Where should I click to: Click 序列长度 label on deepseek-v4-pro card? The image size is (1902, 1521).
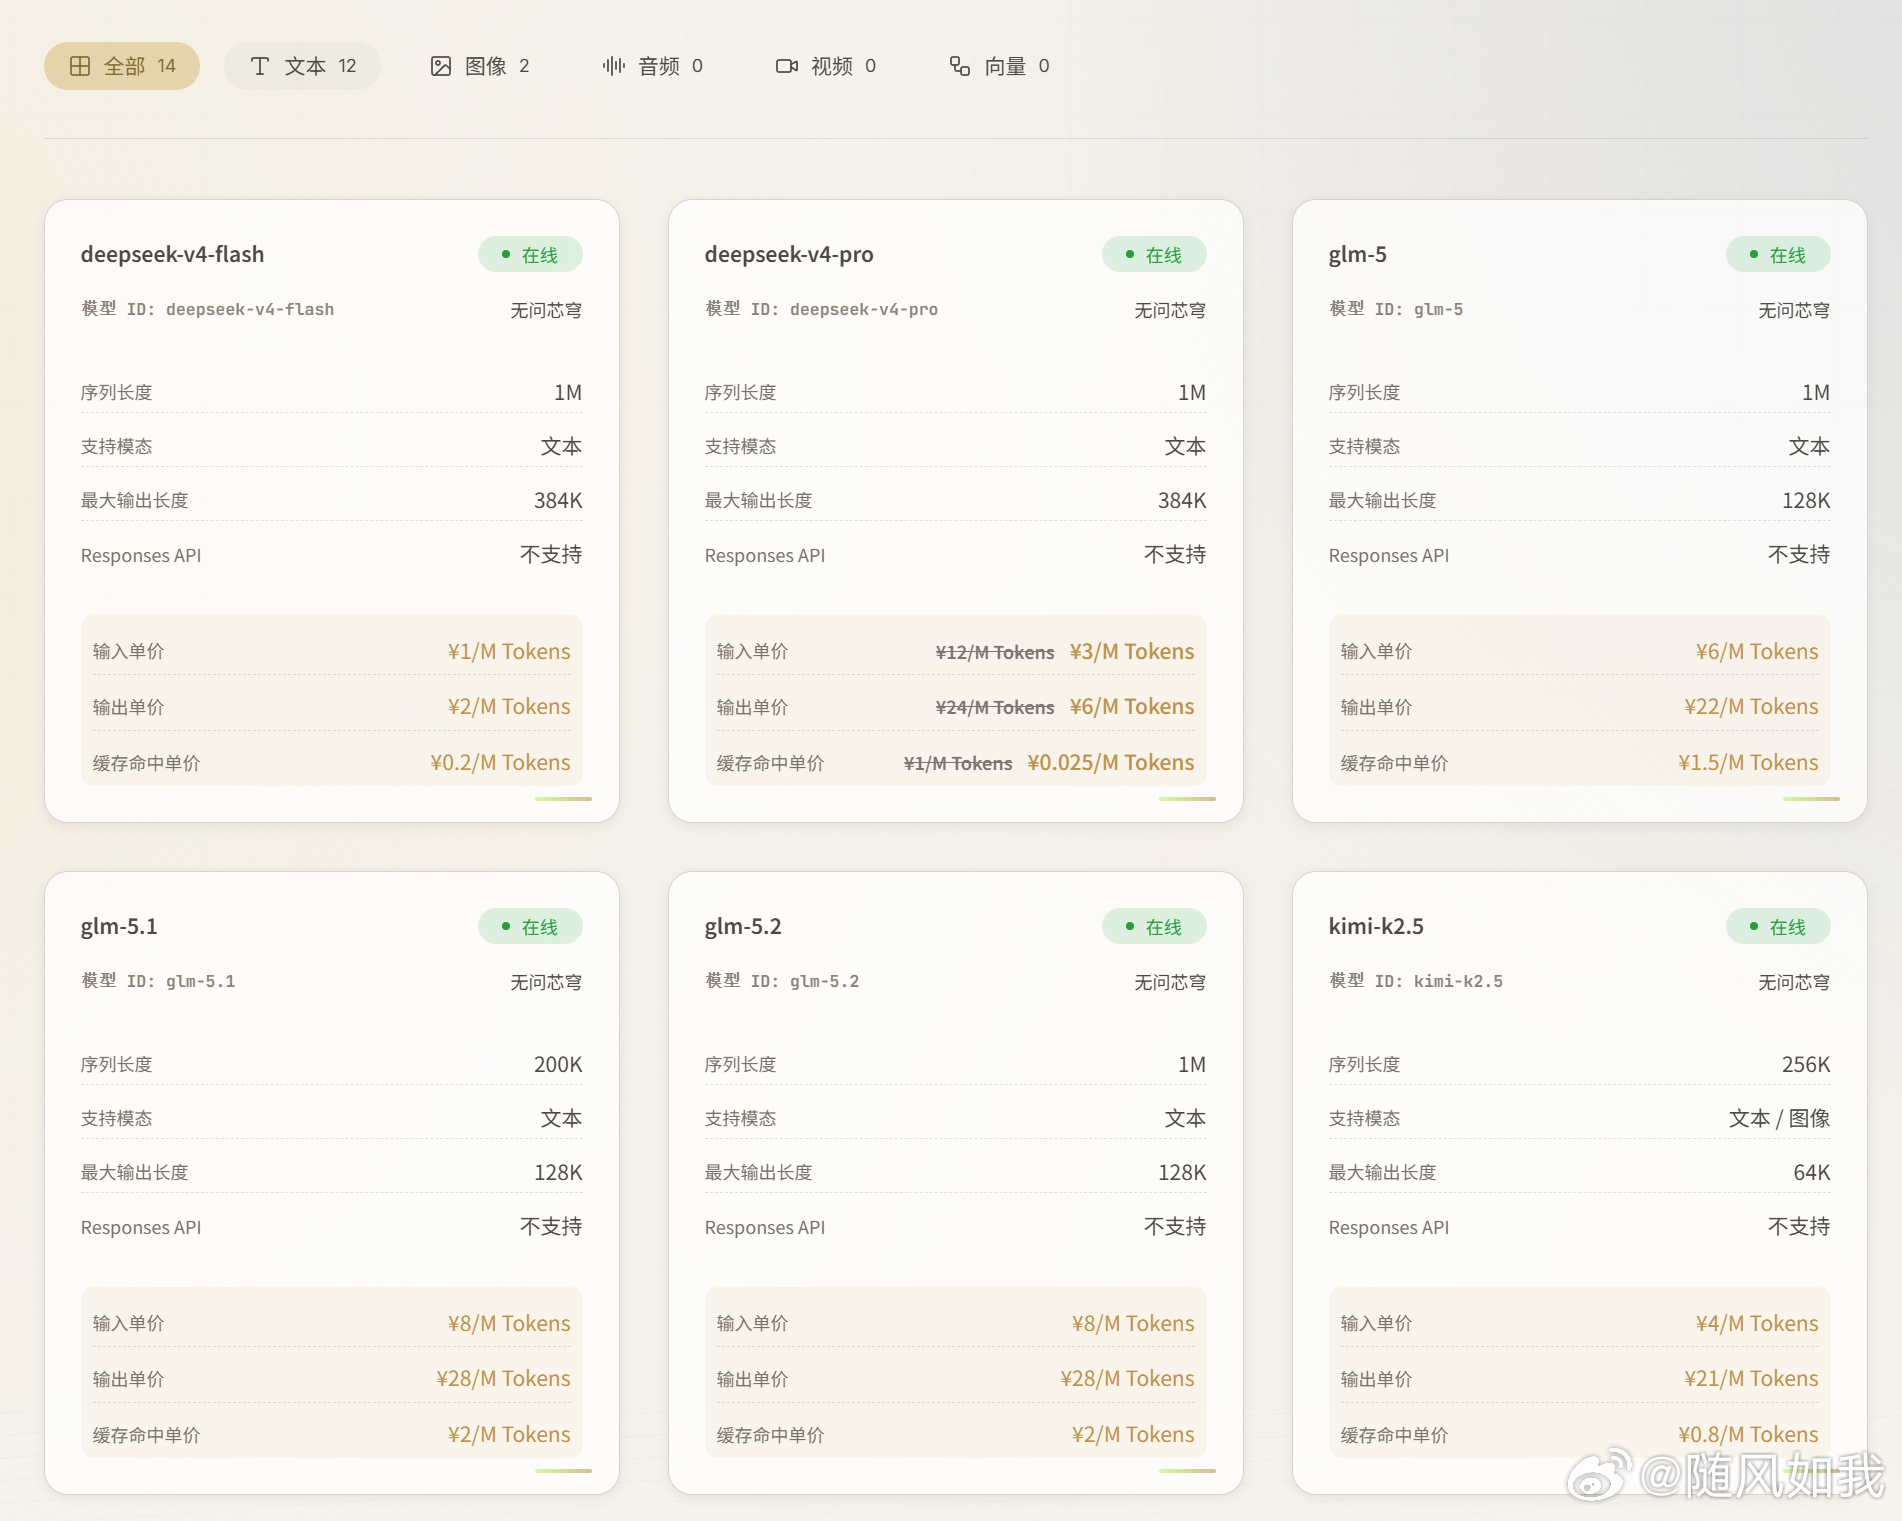741,393
